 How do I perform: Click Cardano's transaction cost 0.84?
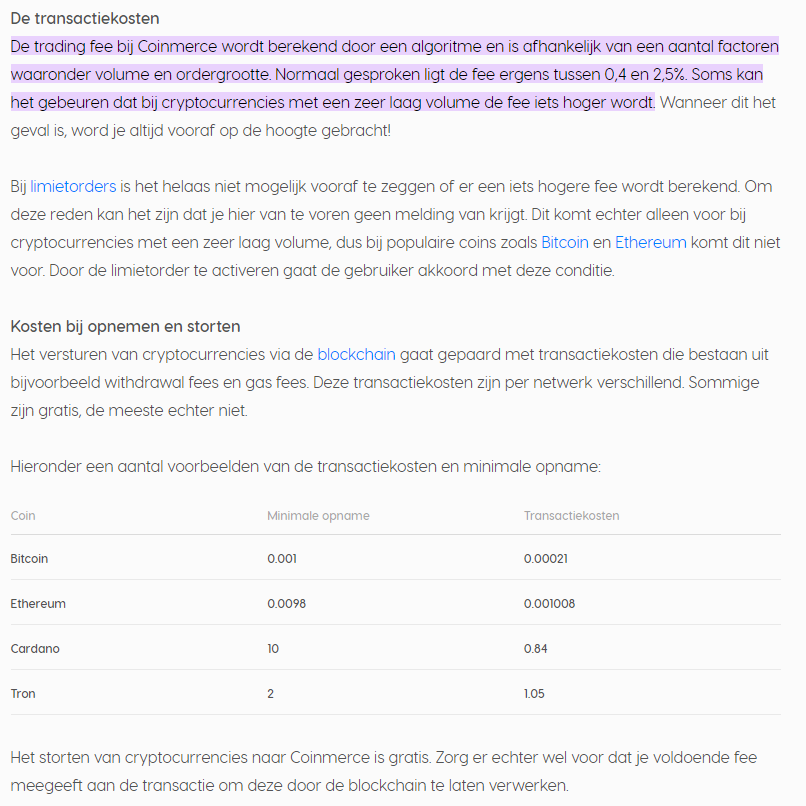[534, 649]
